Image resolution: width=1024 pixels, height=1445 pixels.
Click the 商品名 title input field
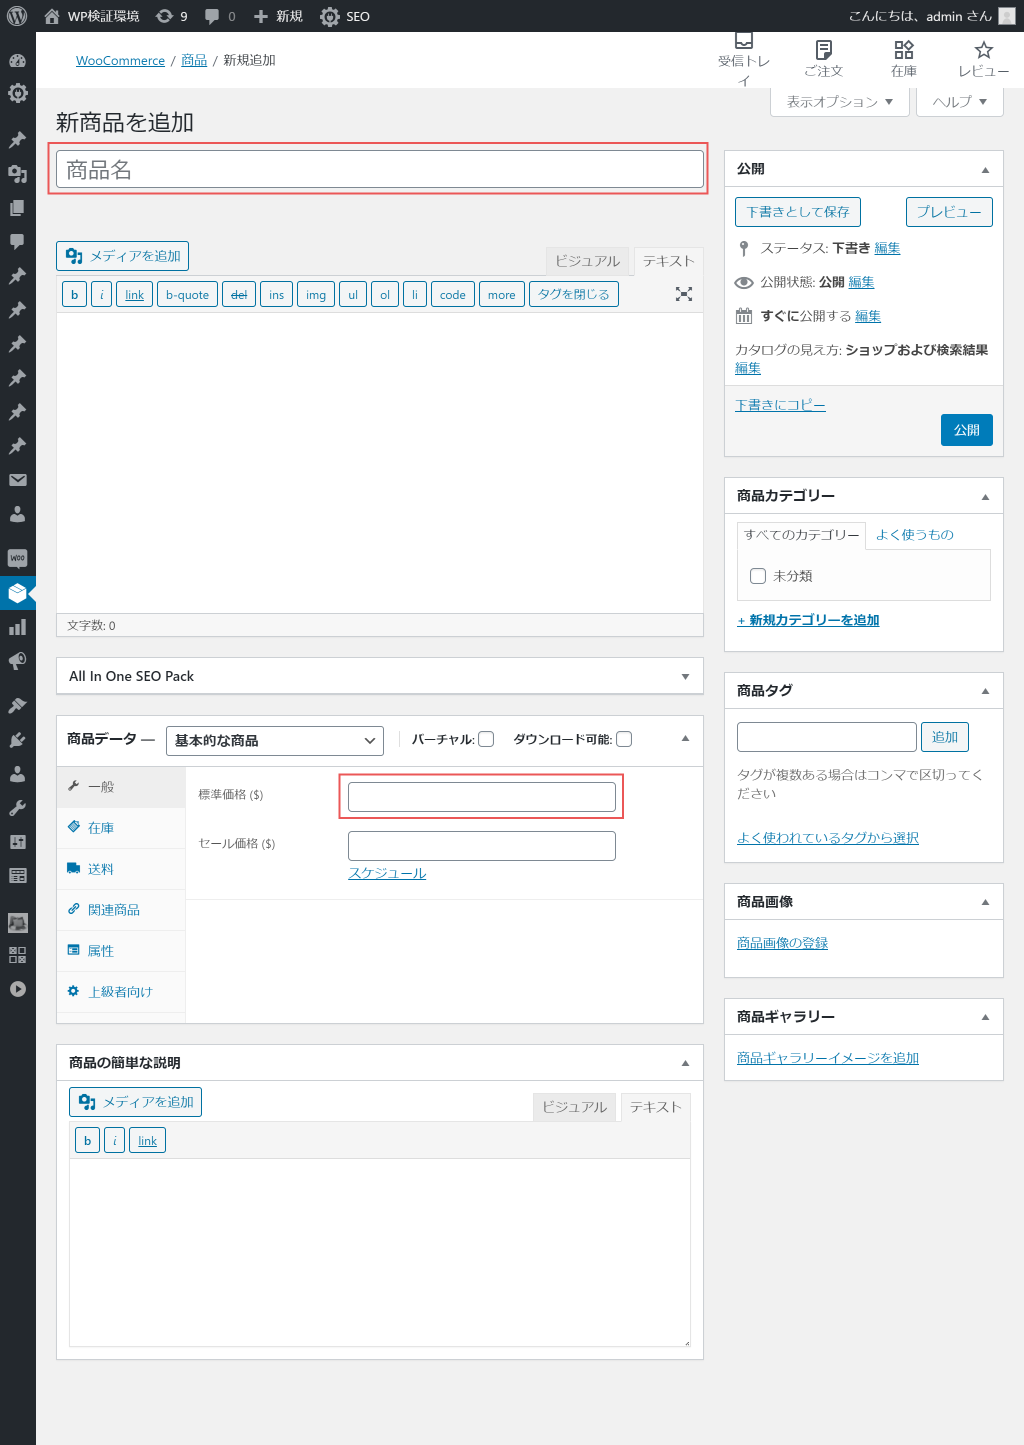coord(380,170)
